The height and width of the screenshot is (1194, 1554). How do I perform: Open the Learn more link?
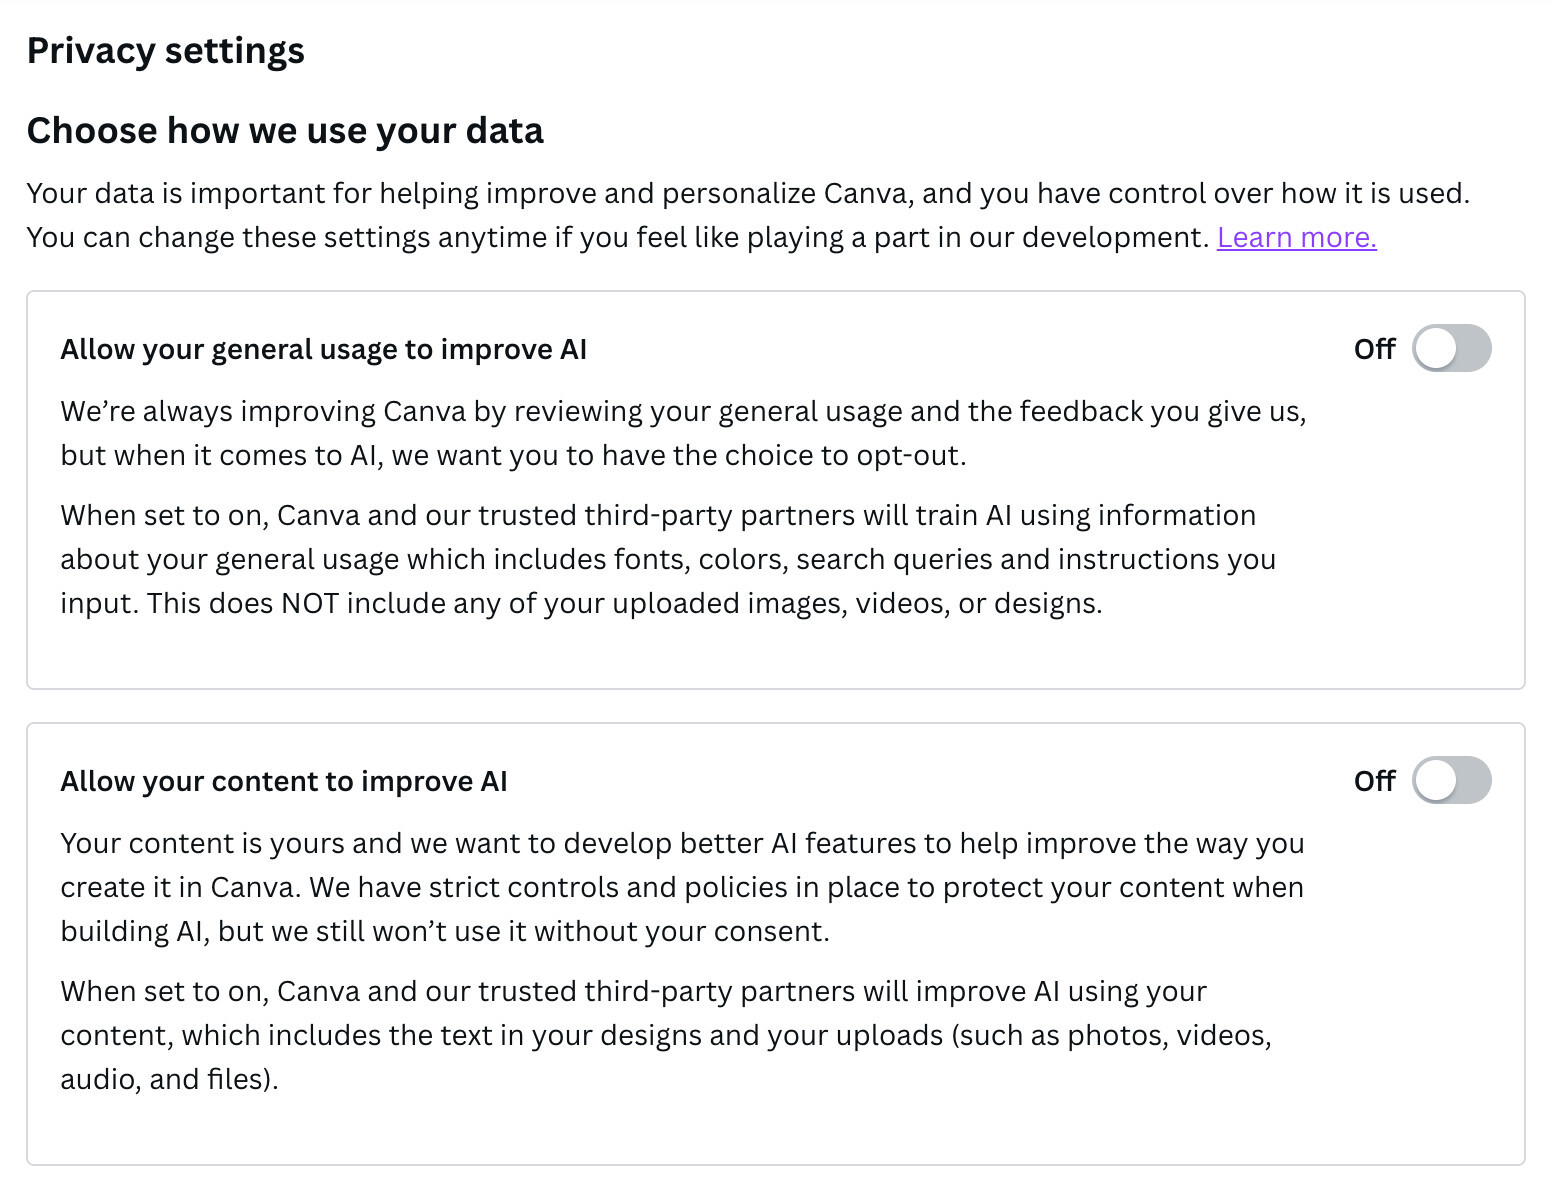point(1296,238)
